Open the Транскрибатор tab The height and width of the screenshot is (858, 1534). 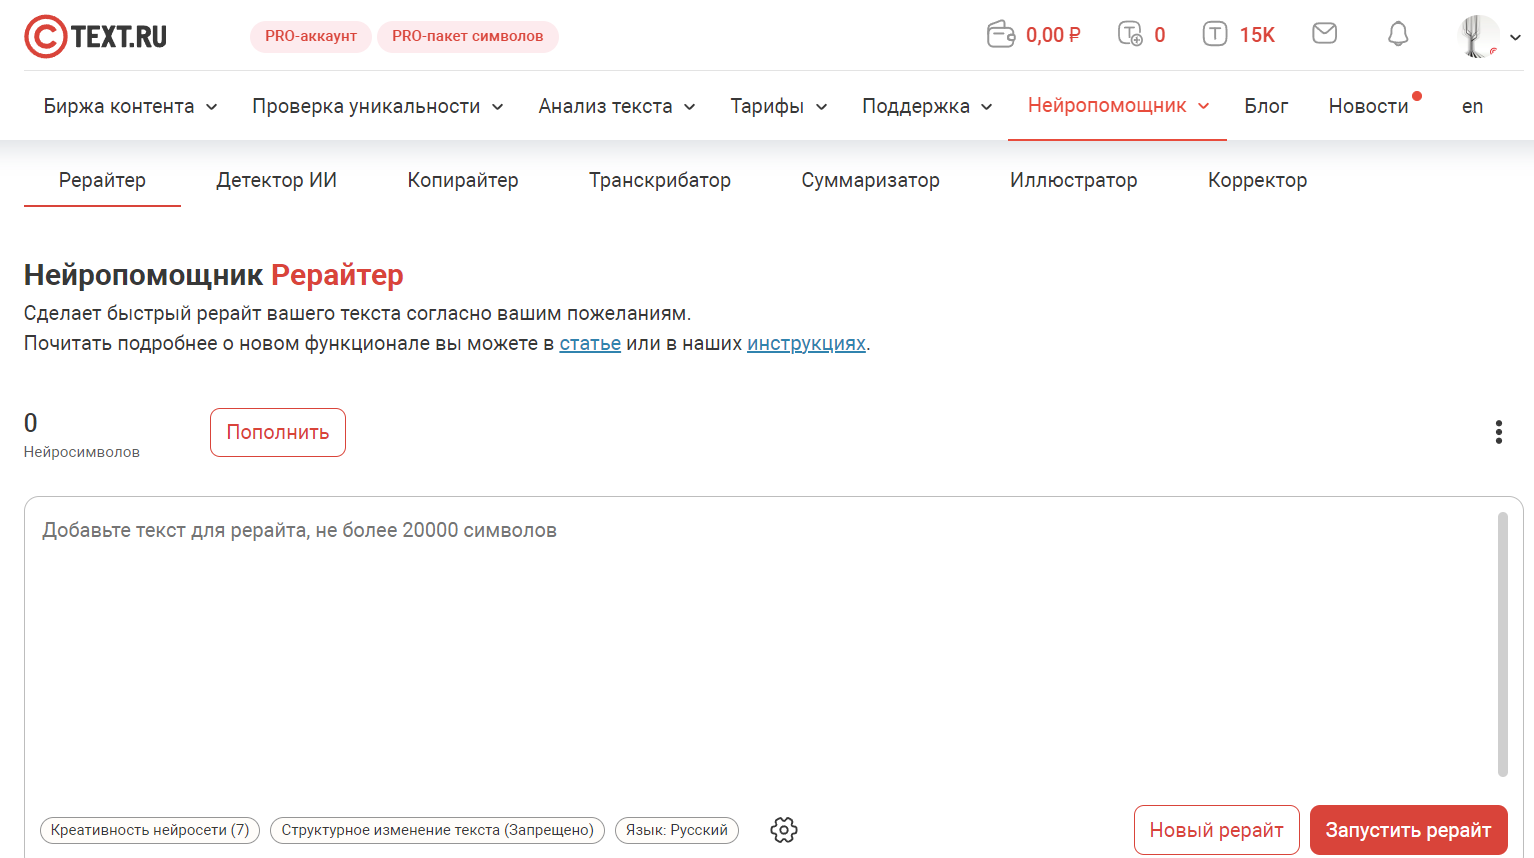coord(660,180)
